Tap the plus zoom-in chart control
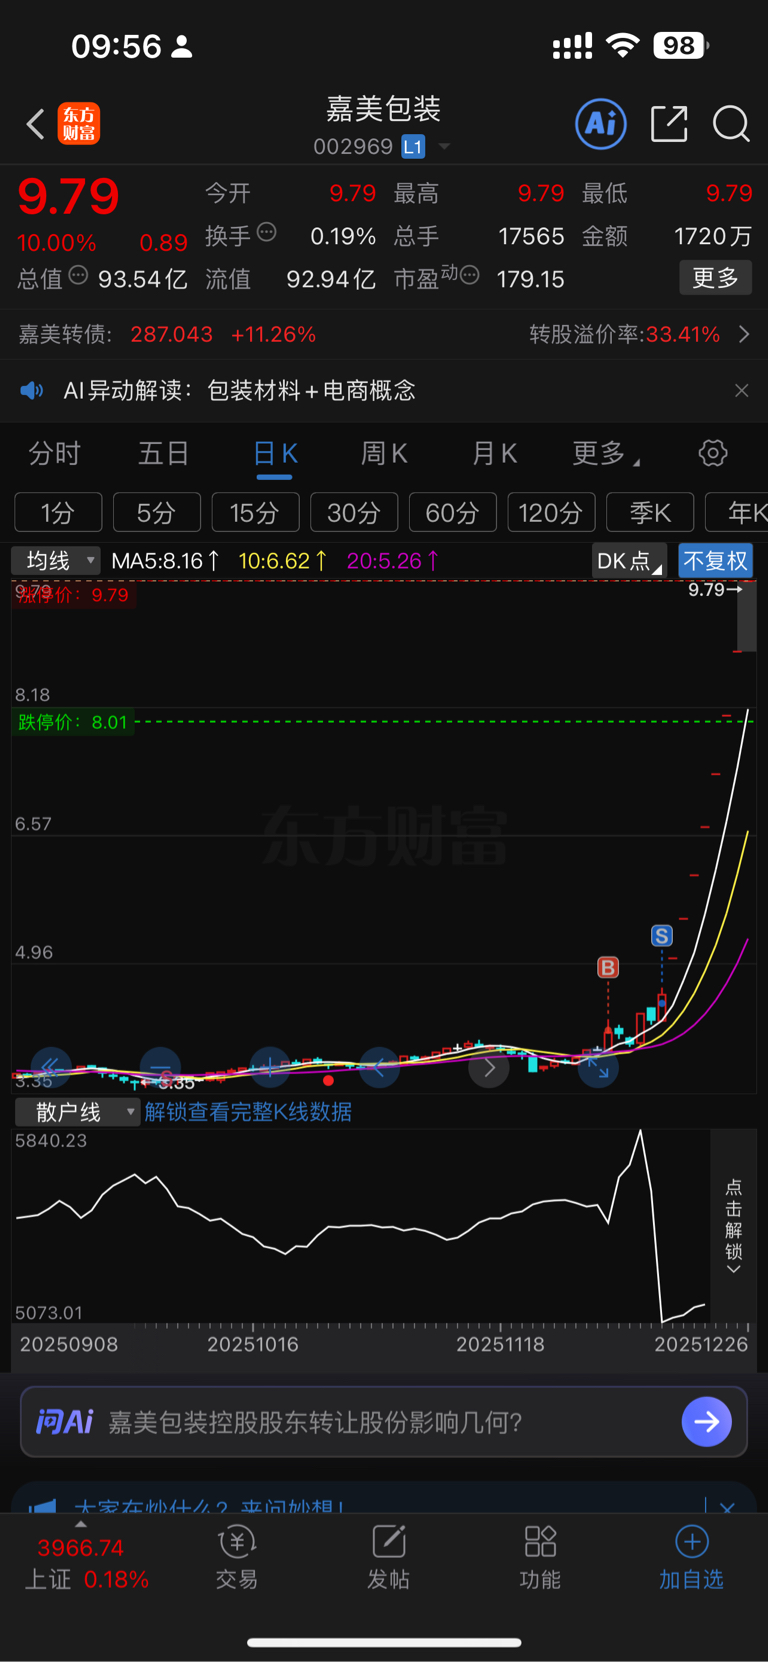Viewport: 768px width, 1662px height. (x=270, y=1067)
